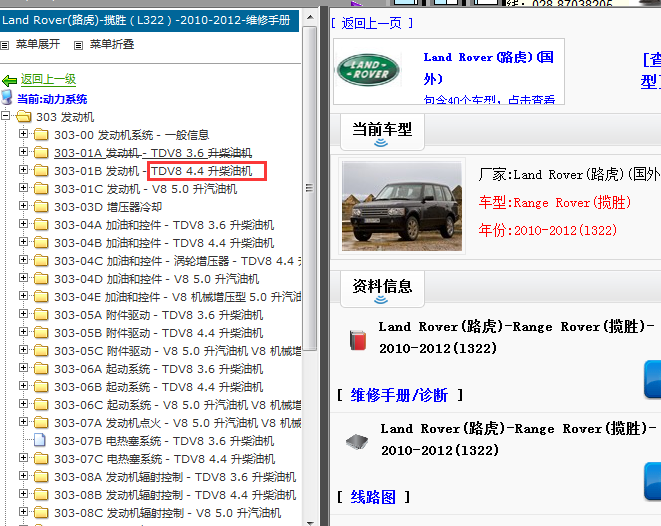Expand the 303-01B 发动机 node
The width and height of the screenshot is (661, 526).
pyautogui.click(x=24, y=169)
